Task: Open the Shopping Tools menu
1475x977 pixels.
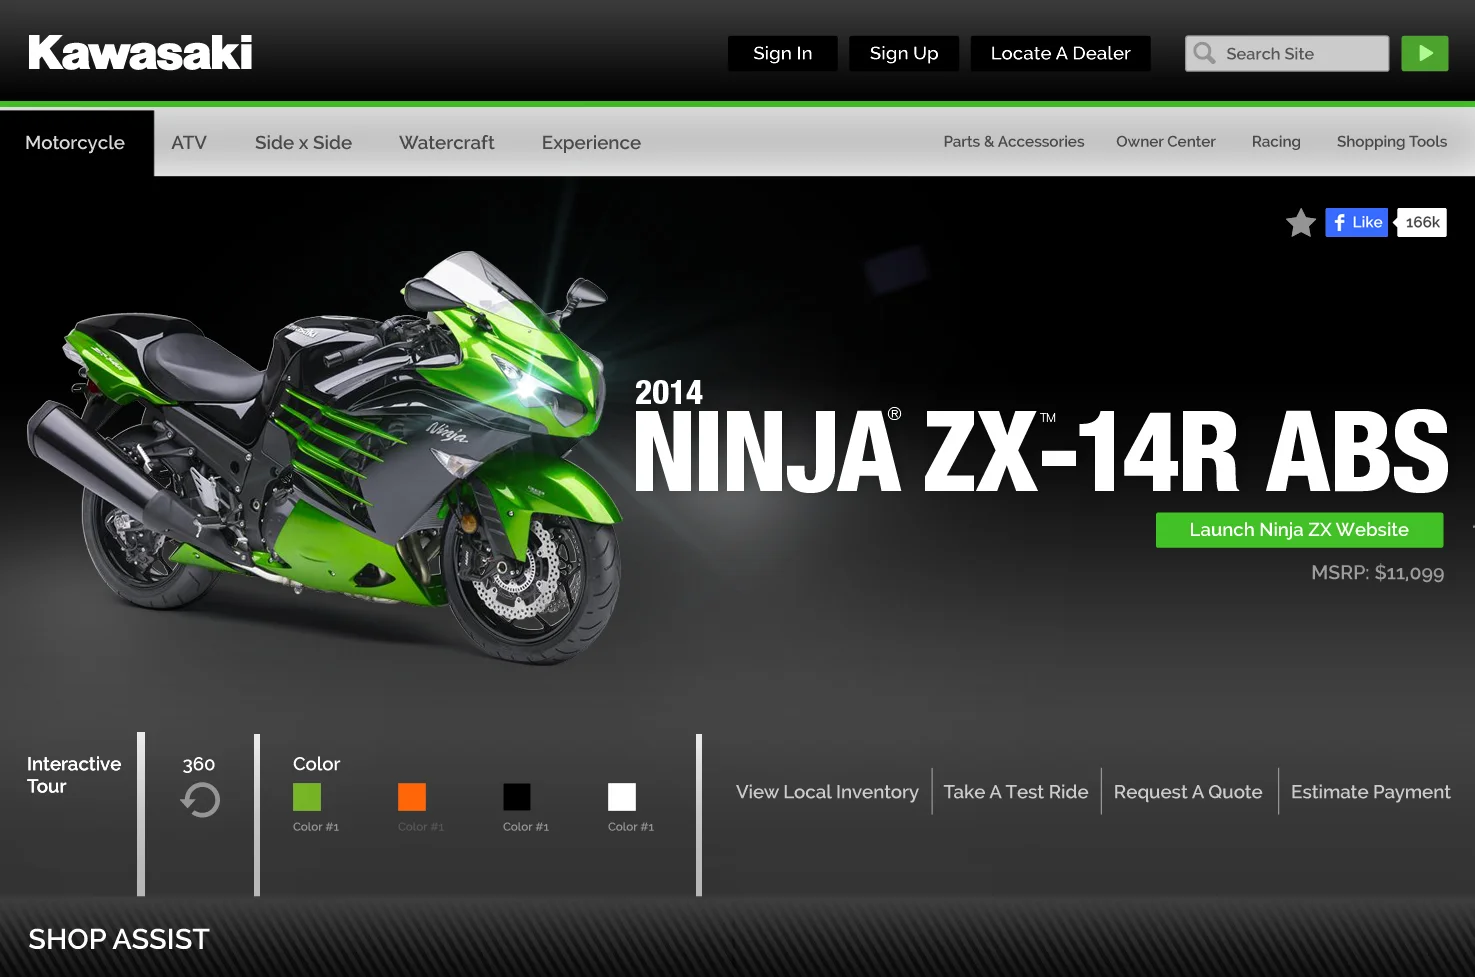Action: tap(1392, 142)
